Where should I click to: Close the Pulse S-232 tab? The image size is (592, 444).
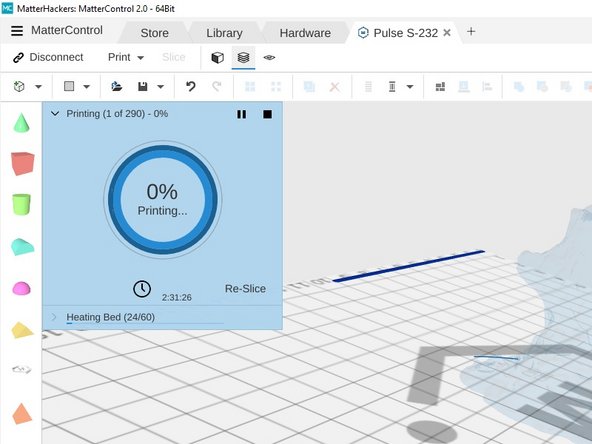[x=447, y=33]
